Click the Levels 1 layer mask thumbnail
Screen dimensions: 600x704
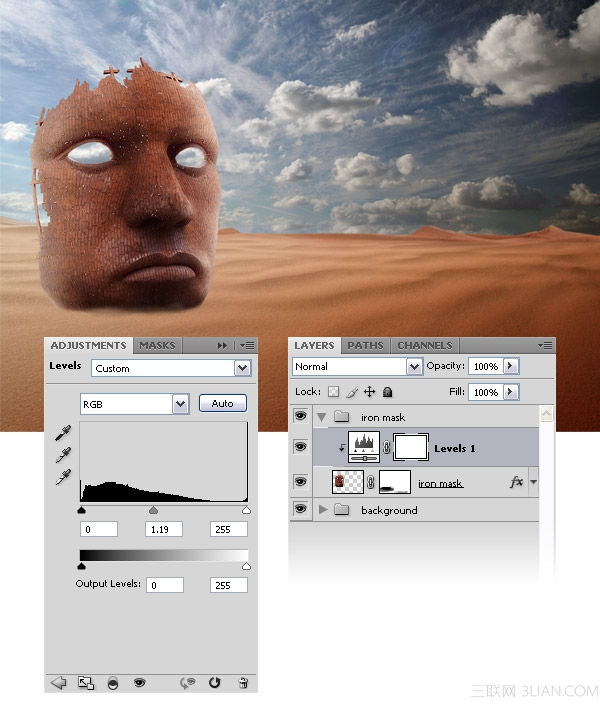click(410, 447)
